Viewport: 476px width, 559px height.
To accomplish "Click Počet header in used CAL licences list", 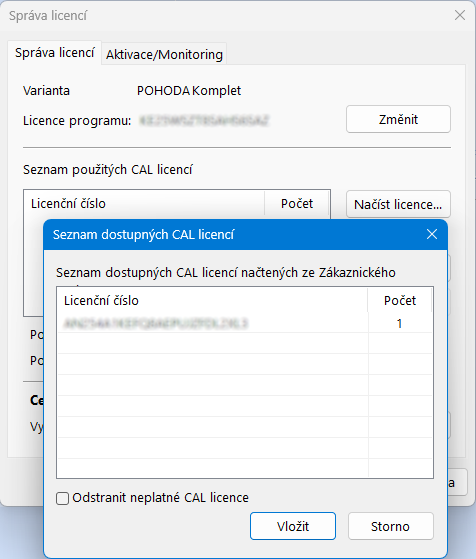I will [x=297, y=204].
